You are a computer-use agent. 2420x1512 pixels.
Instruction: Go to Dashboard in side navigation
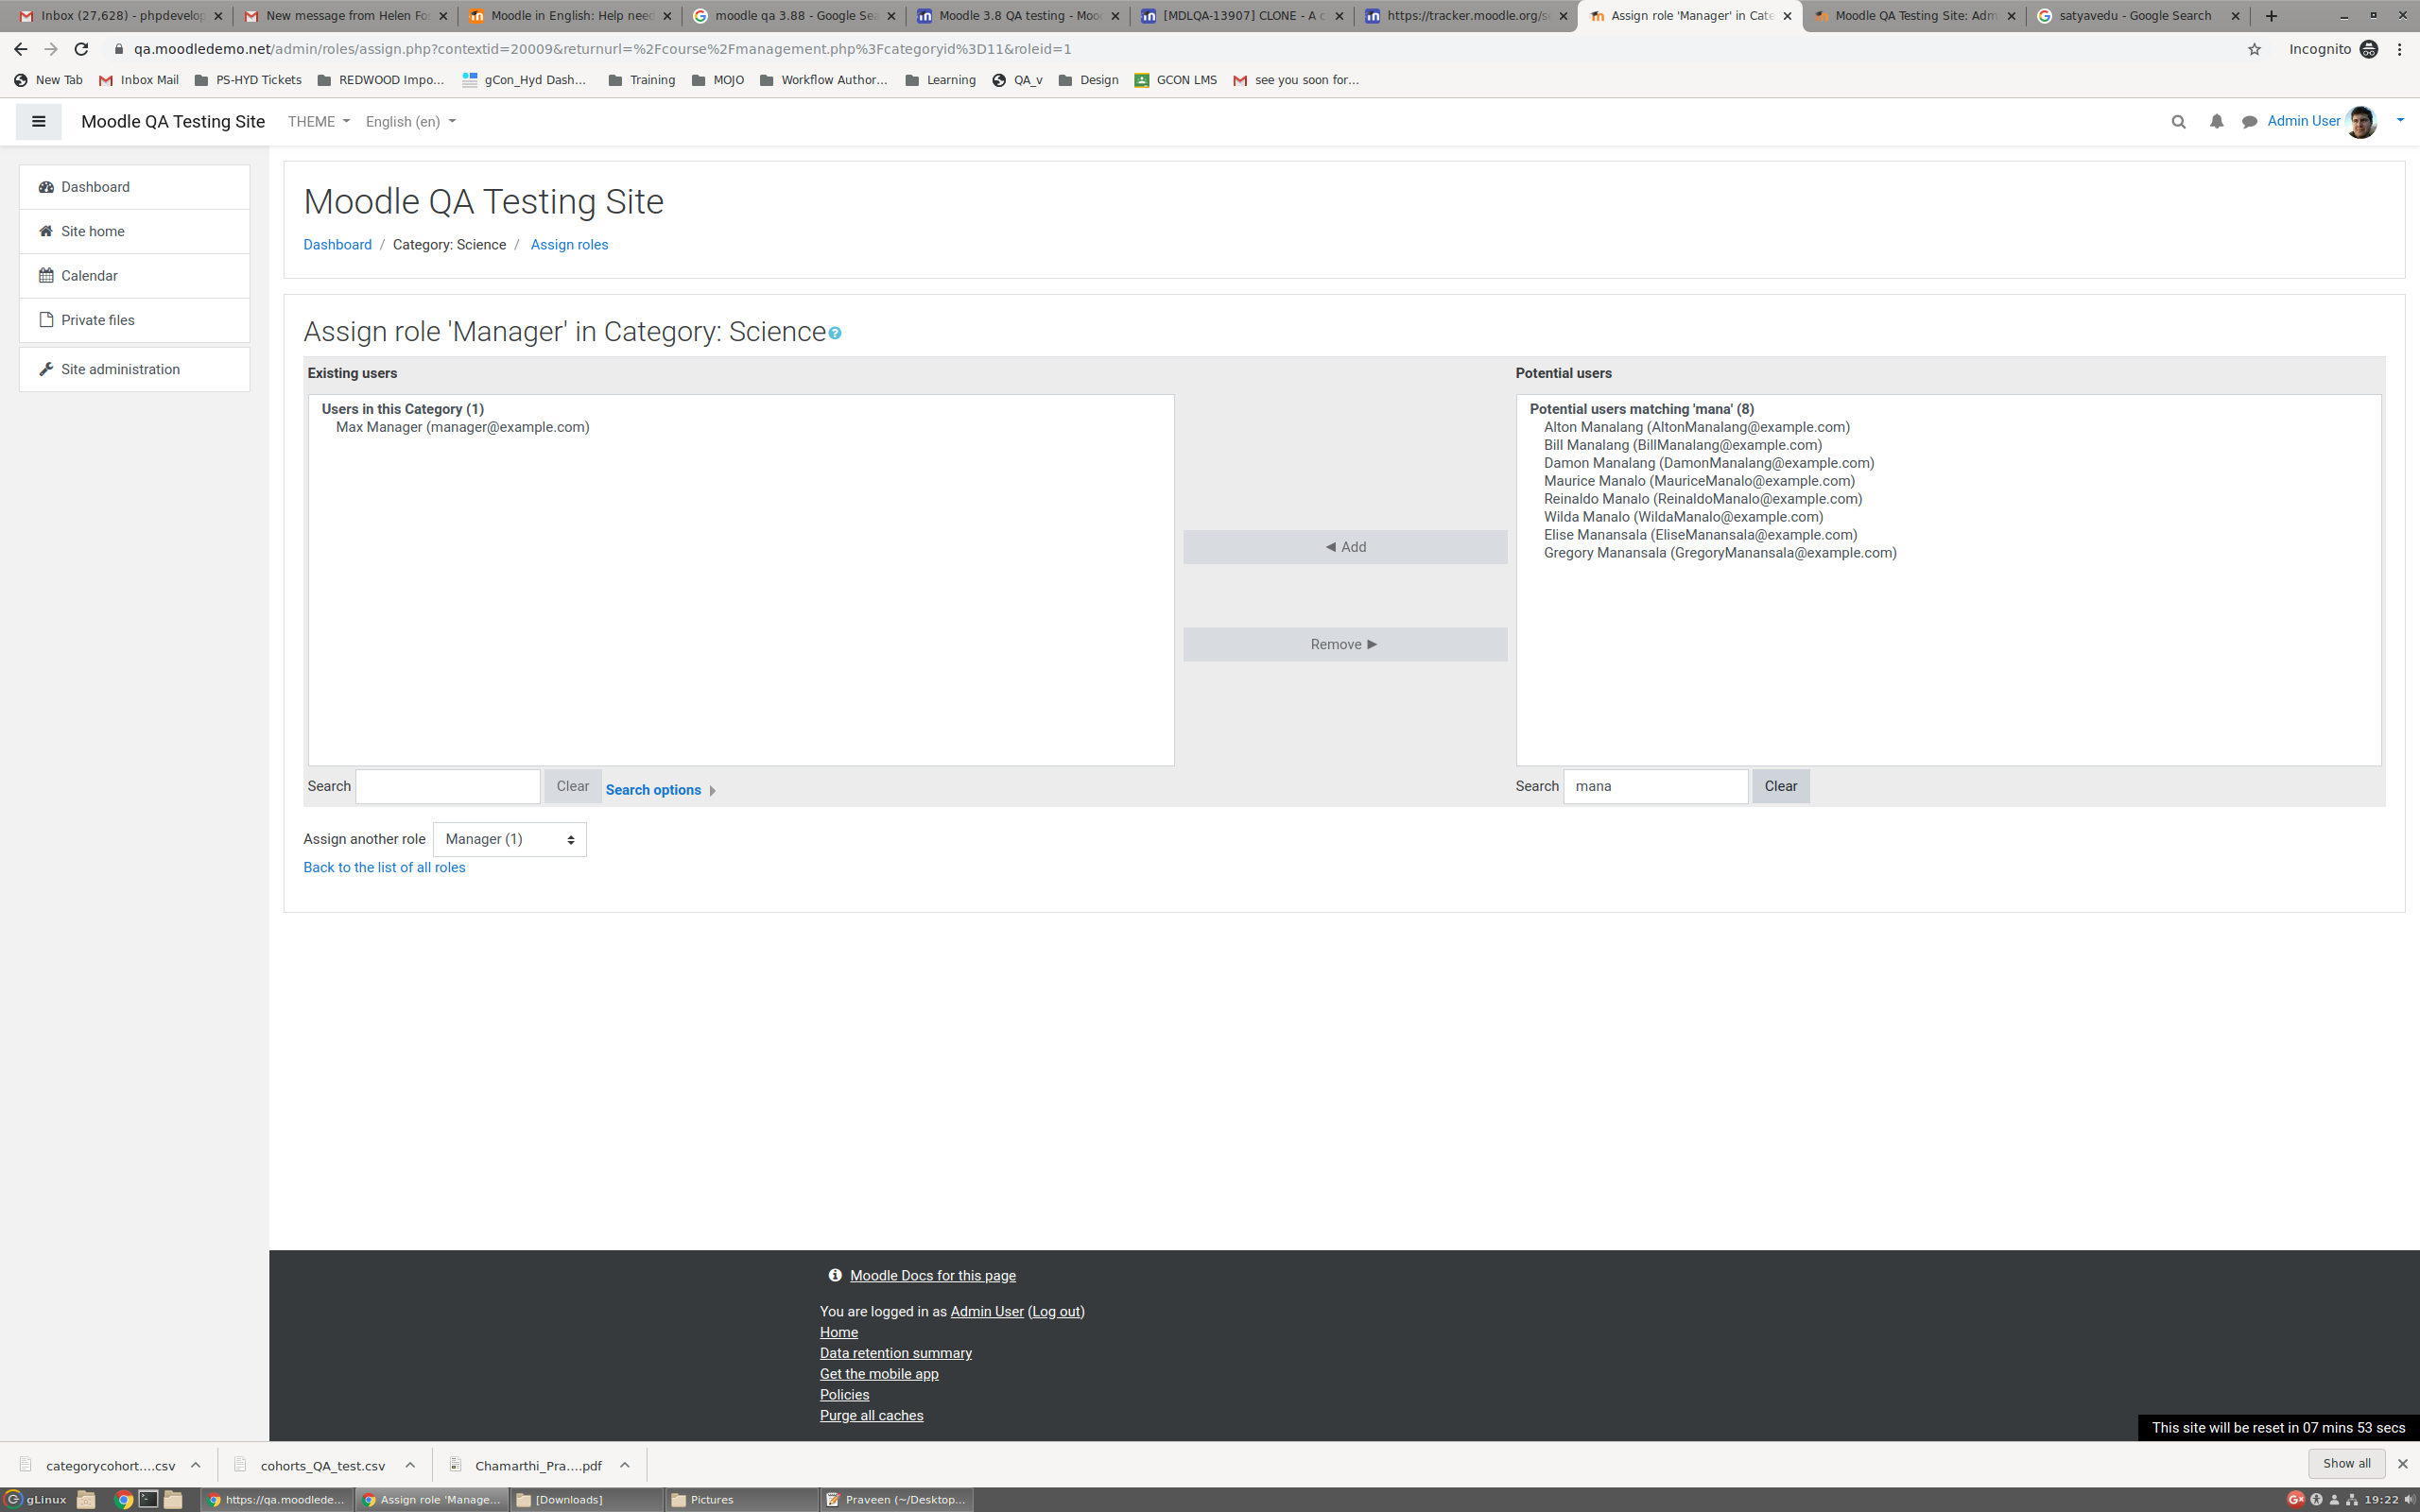pos(134,187)
